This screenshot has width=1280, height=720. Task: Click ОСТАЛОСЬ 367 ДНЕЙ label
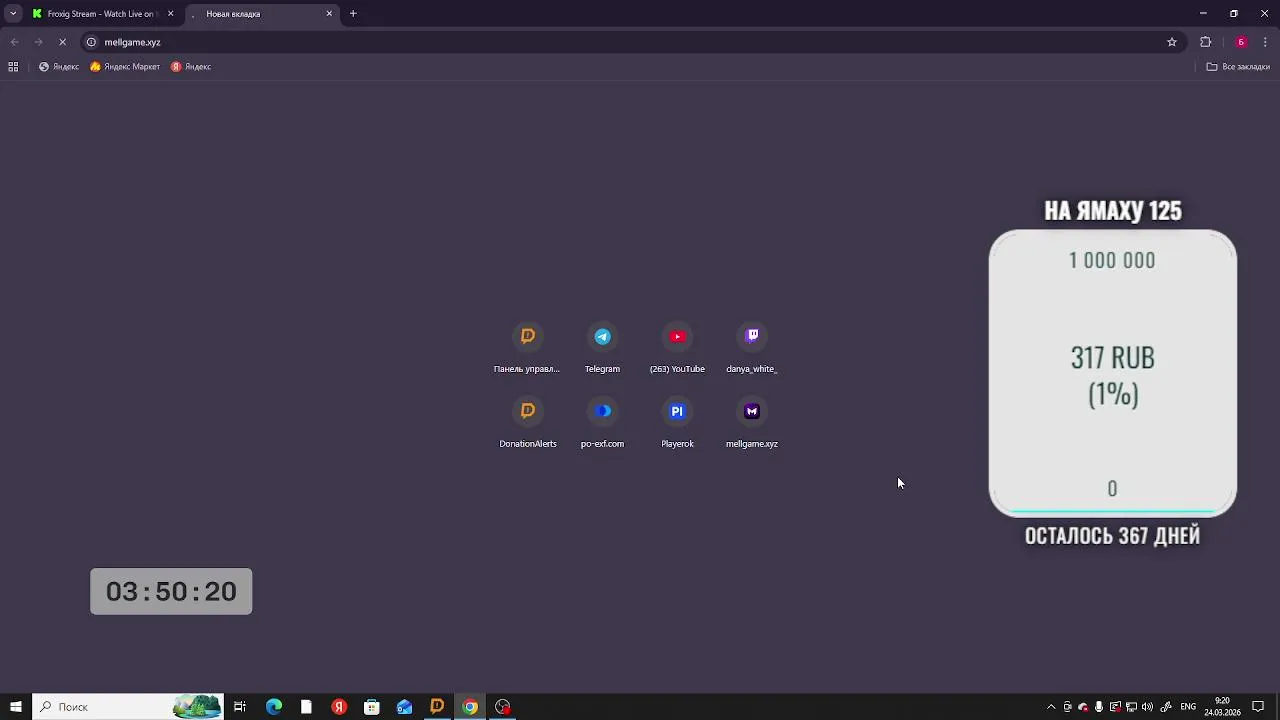pos(1112,536)
